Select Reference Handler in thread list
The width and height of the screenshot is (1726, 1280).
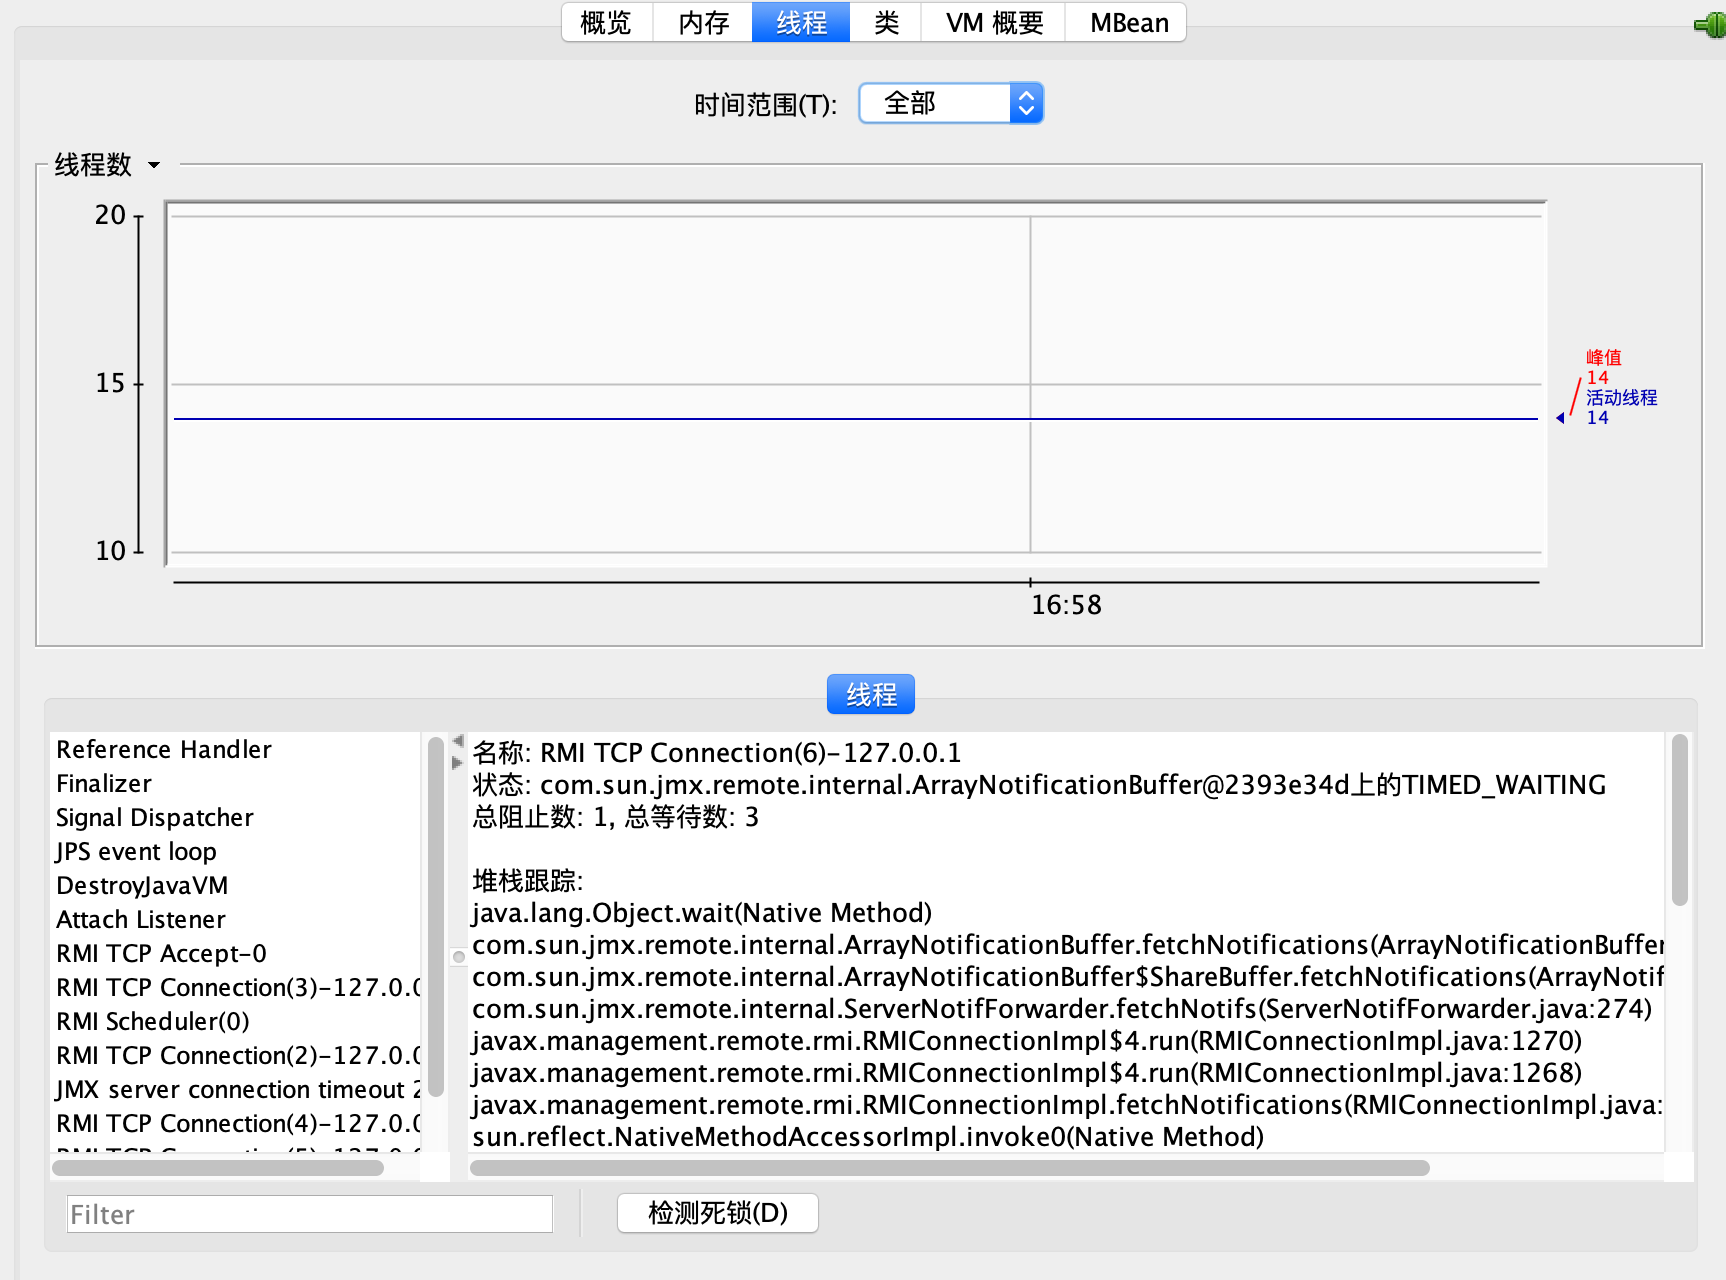pos(164,750)
